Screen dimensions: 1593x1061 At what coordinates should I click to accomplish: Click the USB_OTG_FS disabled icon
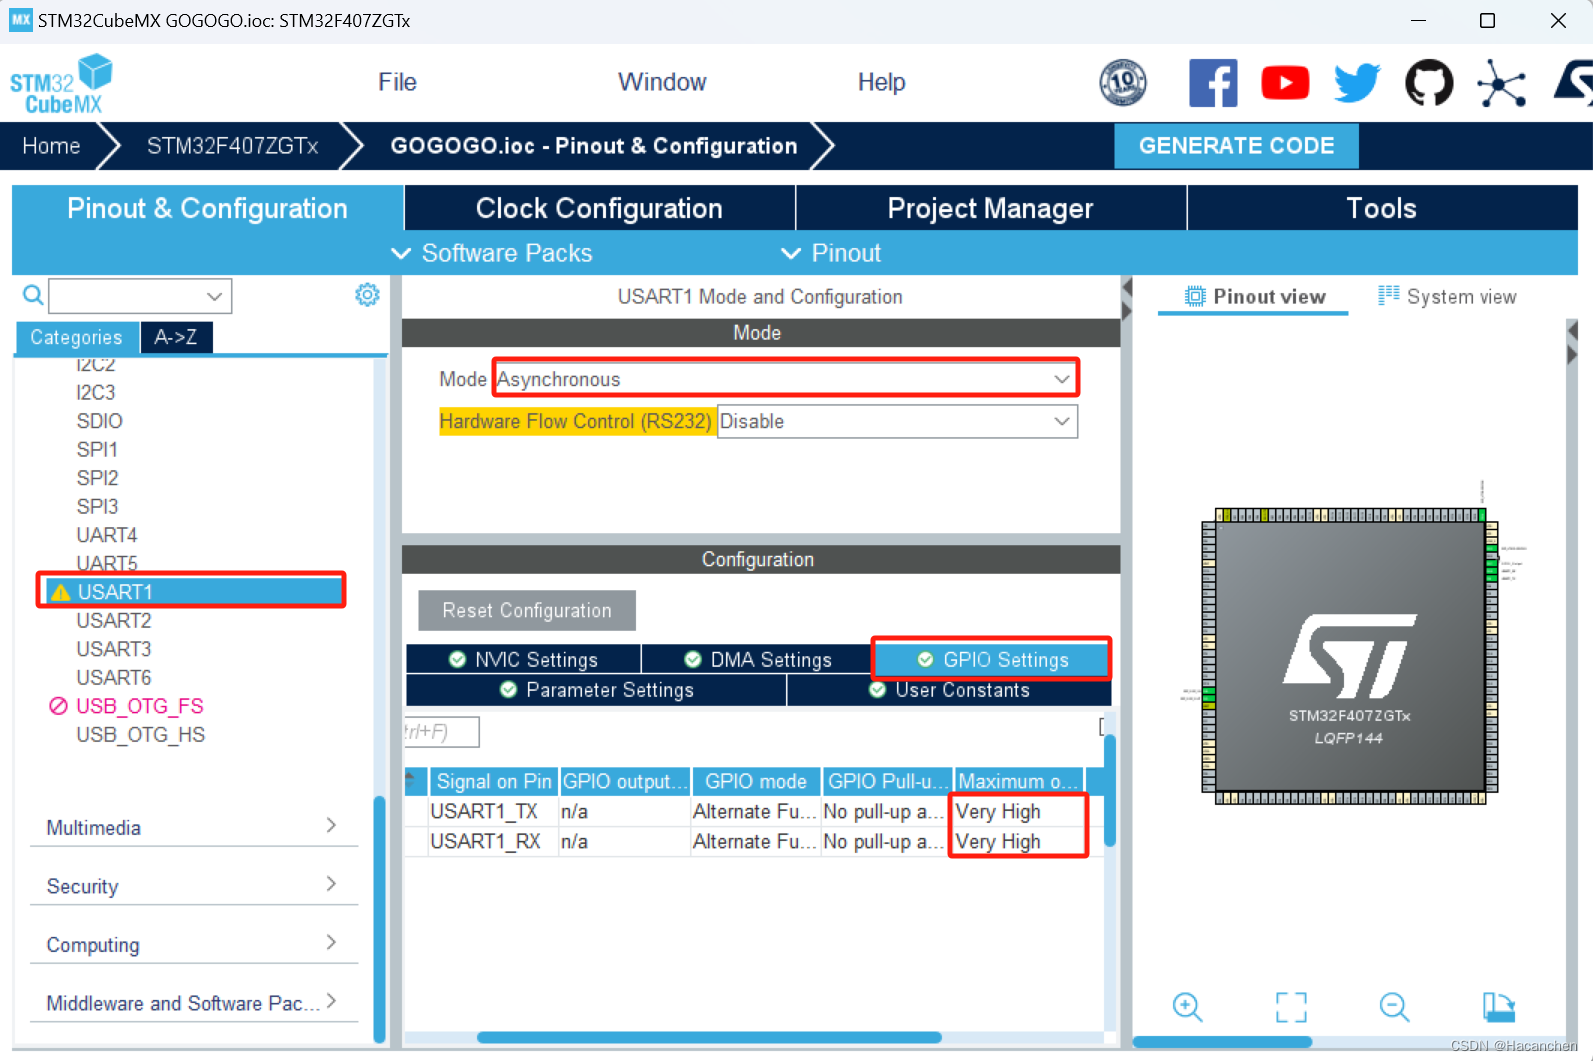point(58,706)
